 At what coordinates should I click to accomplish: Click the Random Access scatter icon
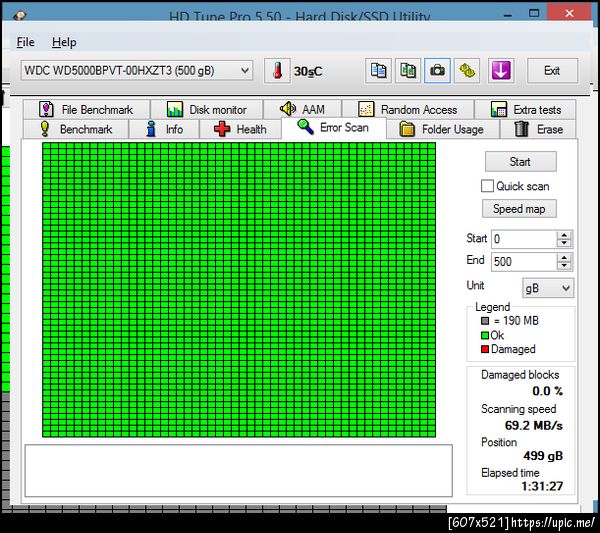(x=366, y=109)
